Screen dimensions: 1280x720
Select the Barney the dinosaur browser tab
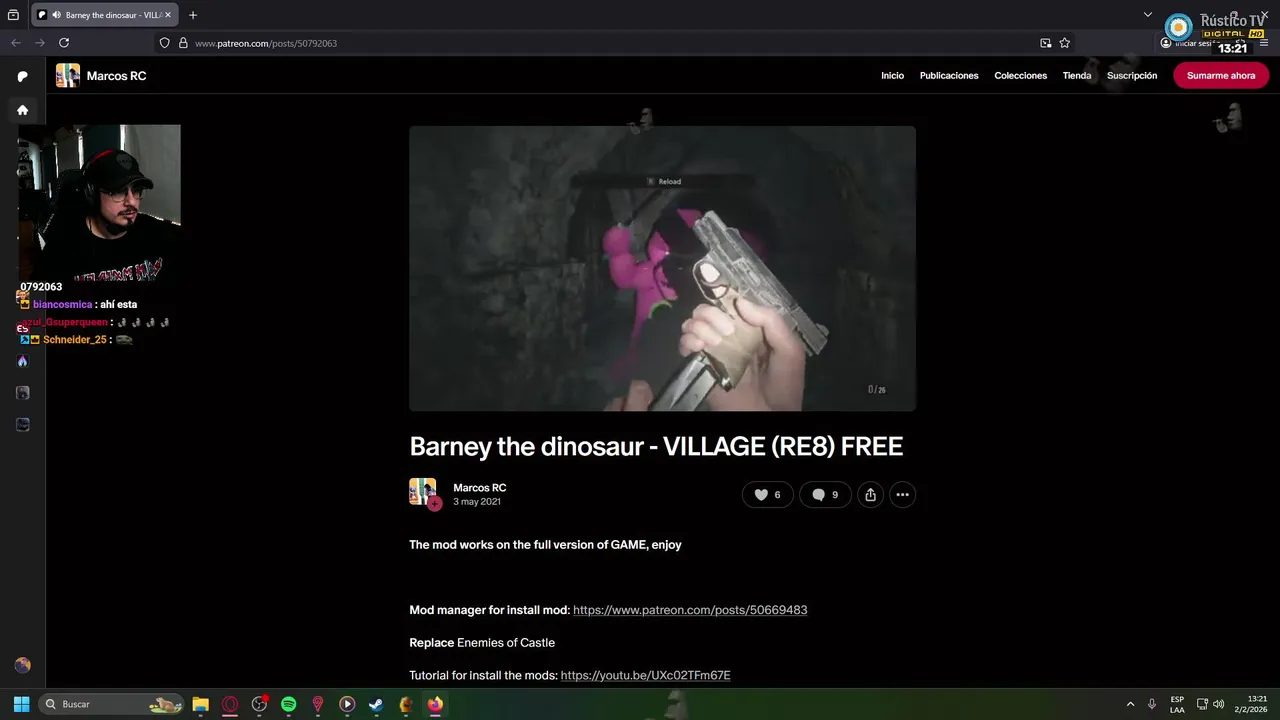point(105,15)
